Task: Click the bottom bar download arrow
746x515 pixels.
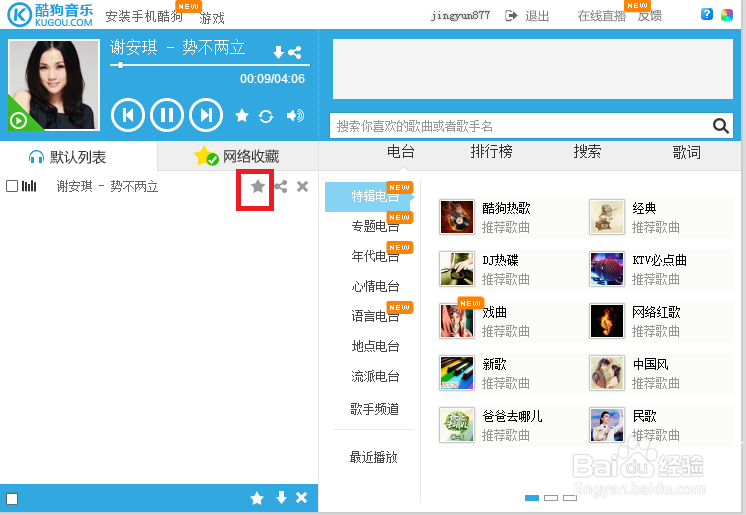Action: 282,498
